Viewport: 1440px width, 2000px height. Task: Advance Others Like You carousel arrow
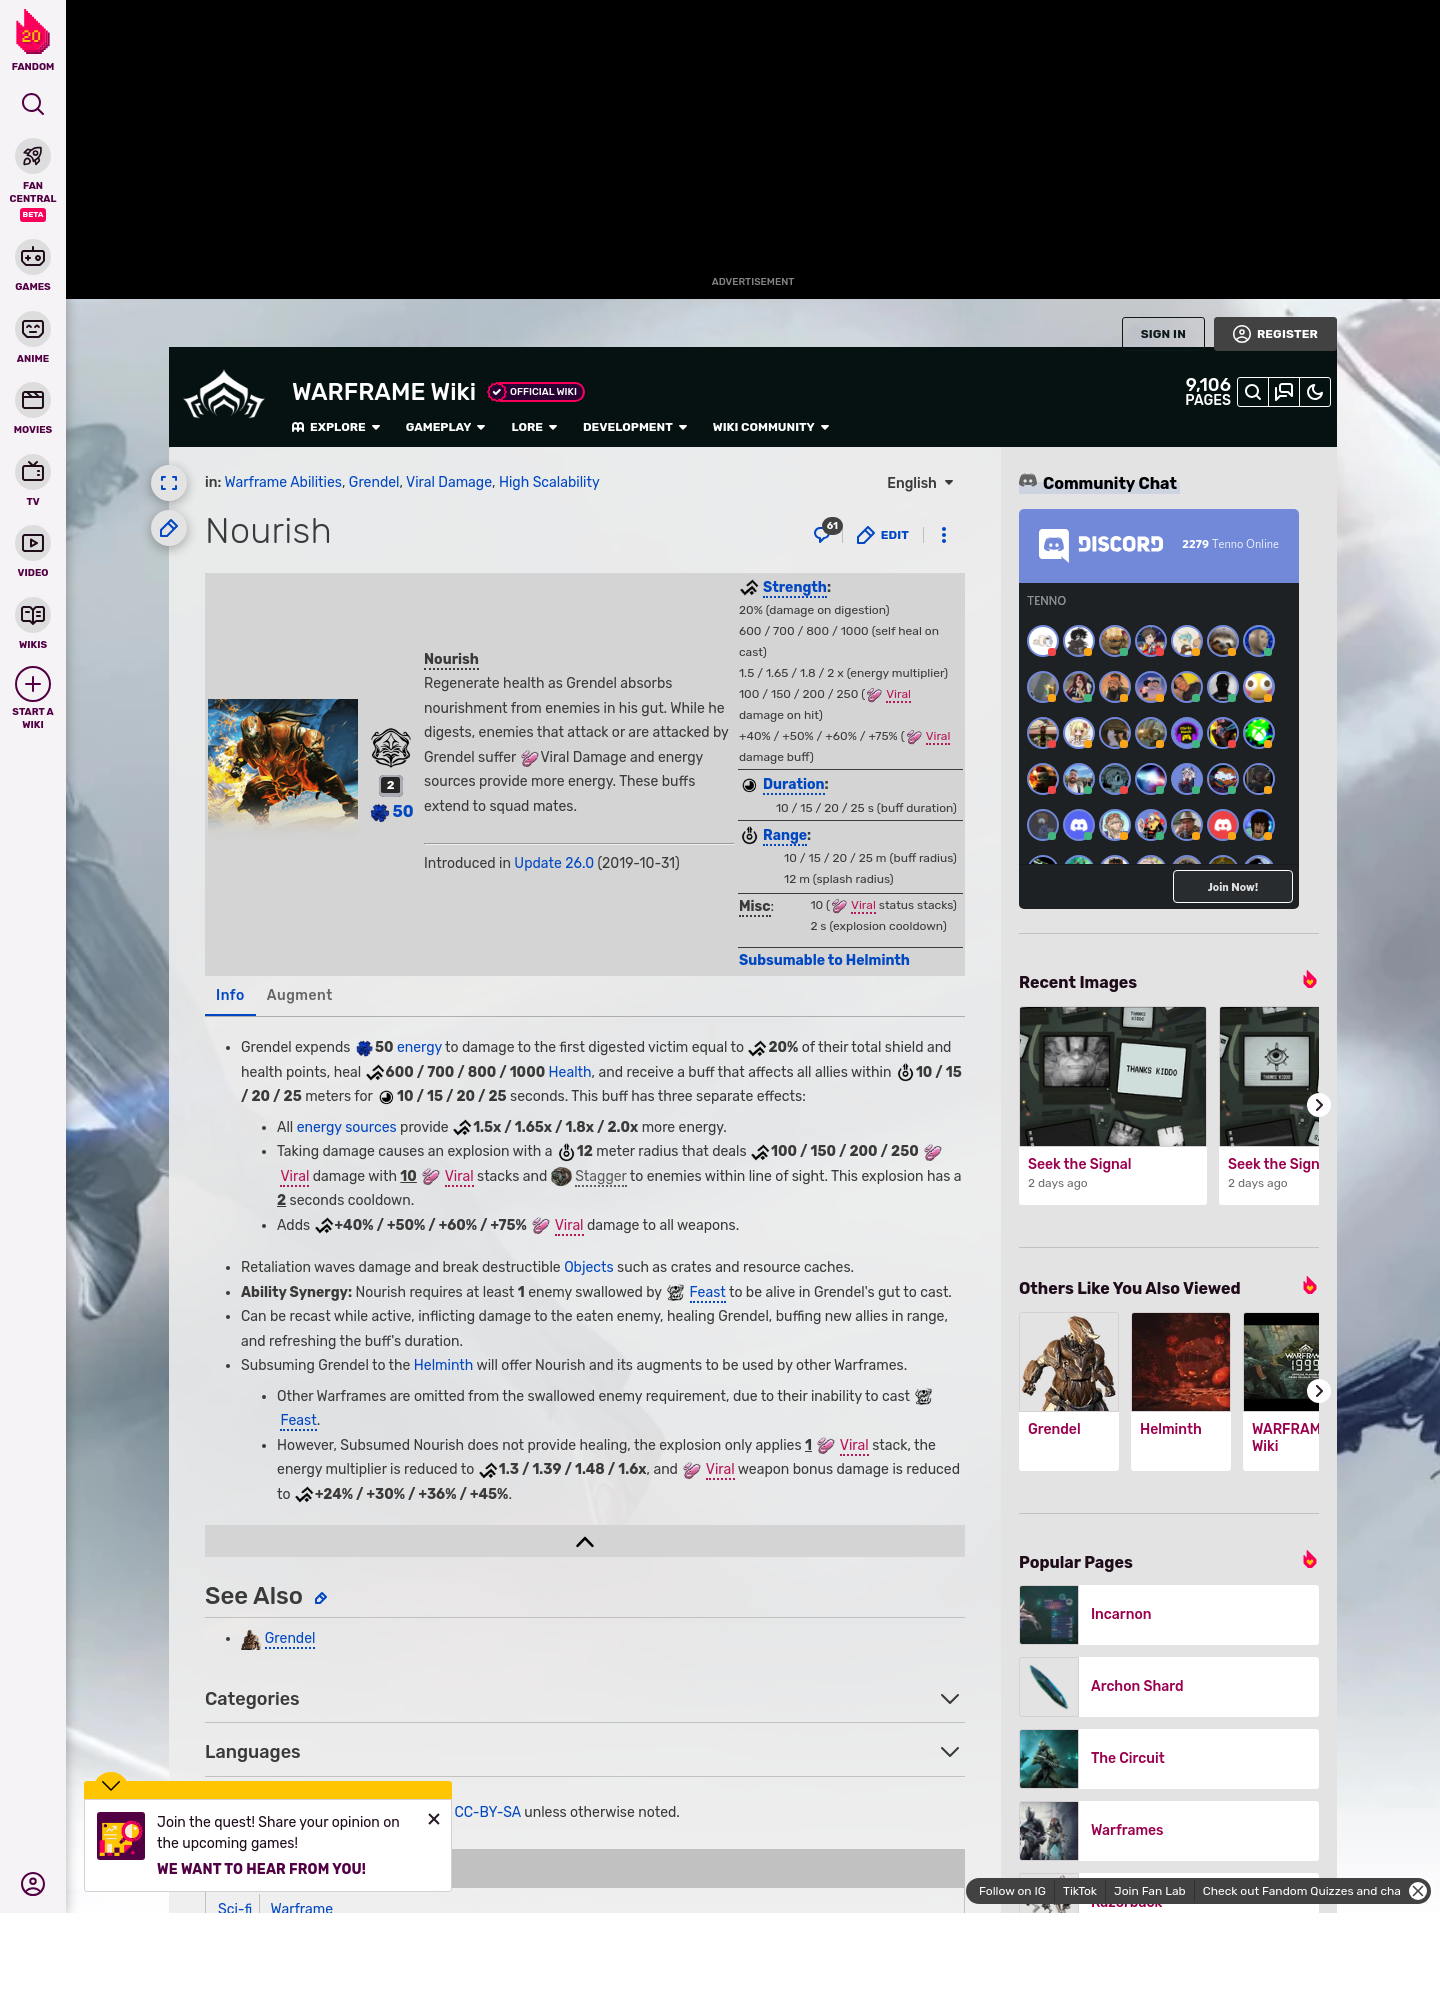(x=1318, y=1391)
